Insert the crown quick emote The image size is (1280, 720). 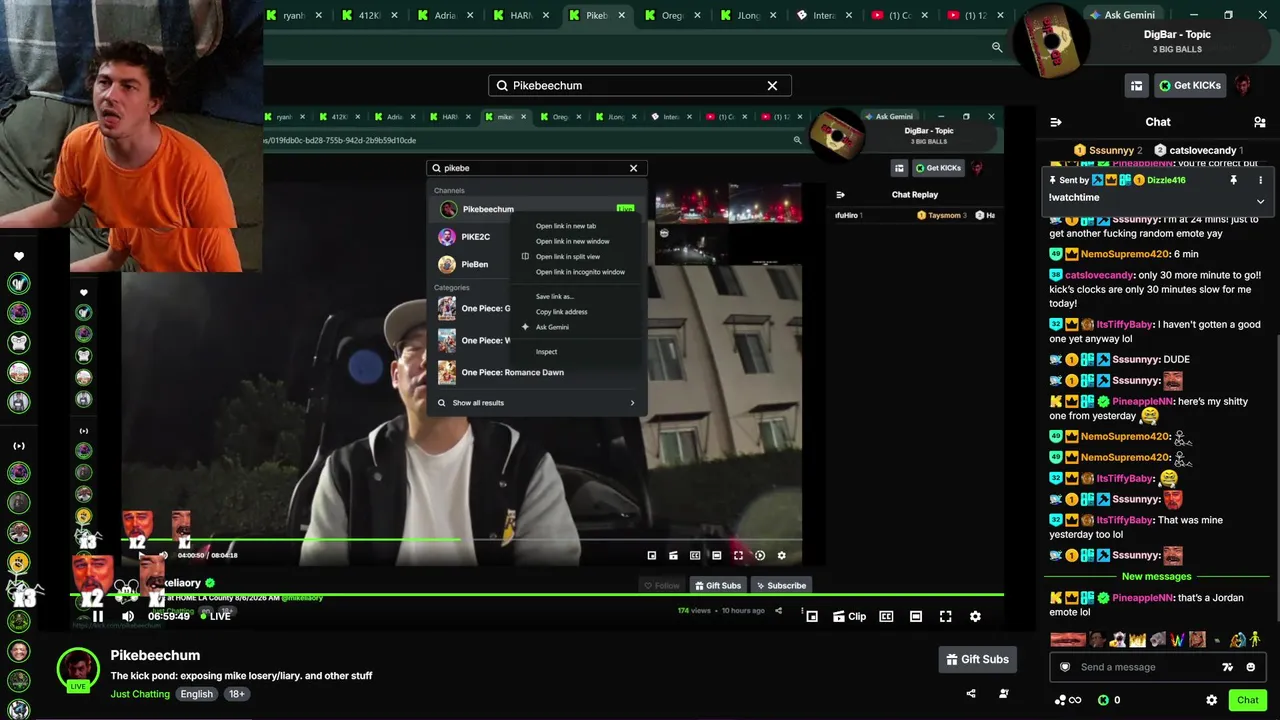(x=1137, y=639)
